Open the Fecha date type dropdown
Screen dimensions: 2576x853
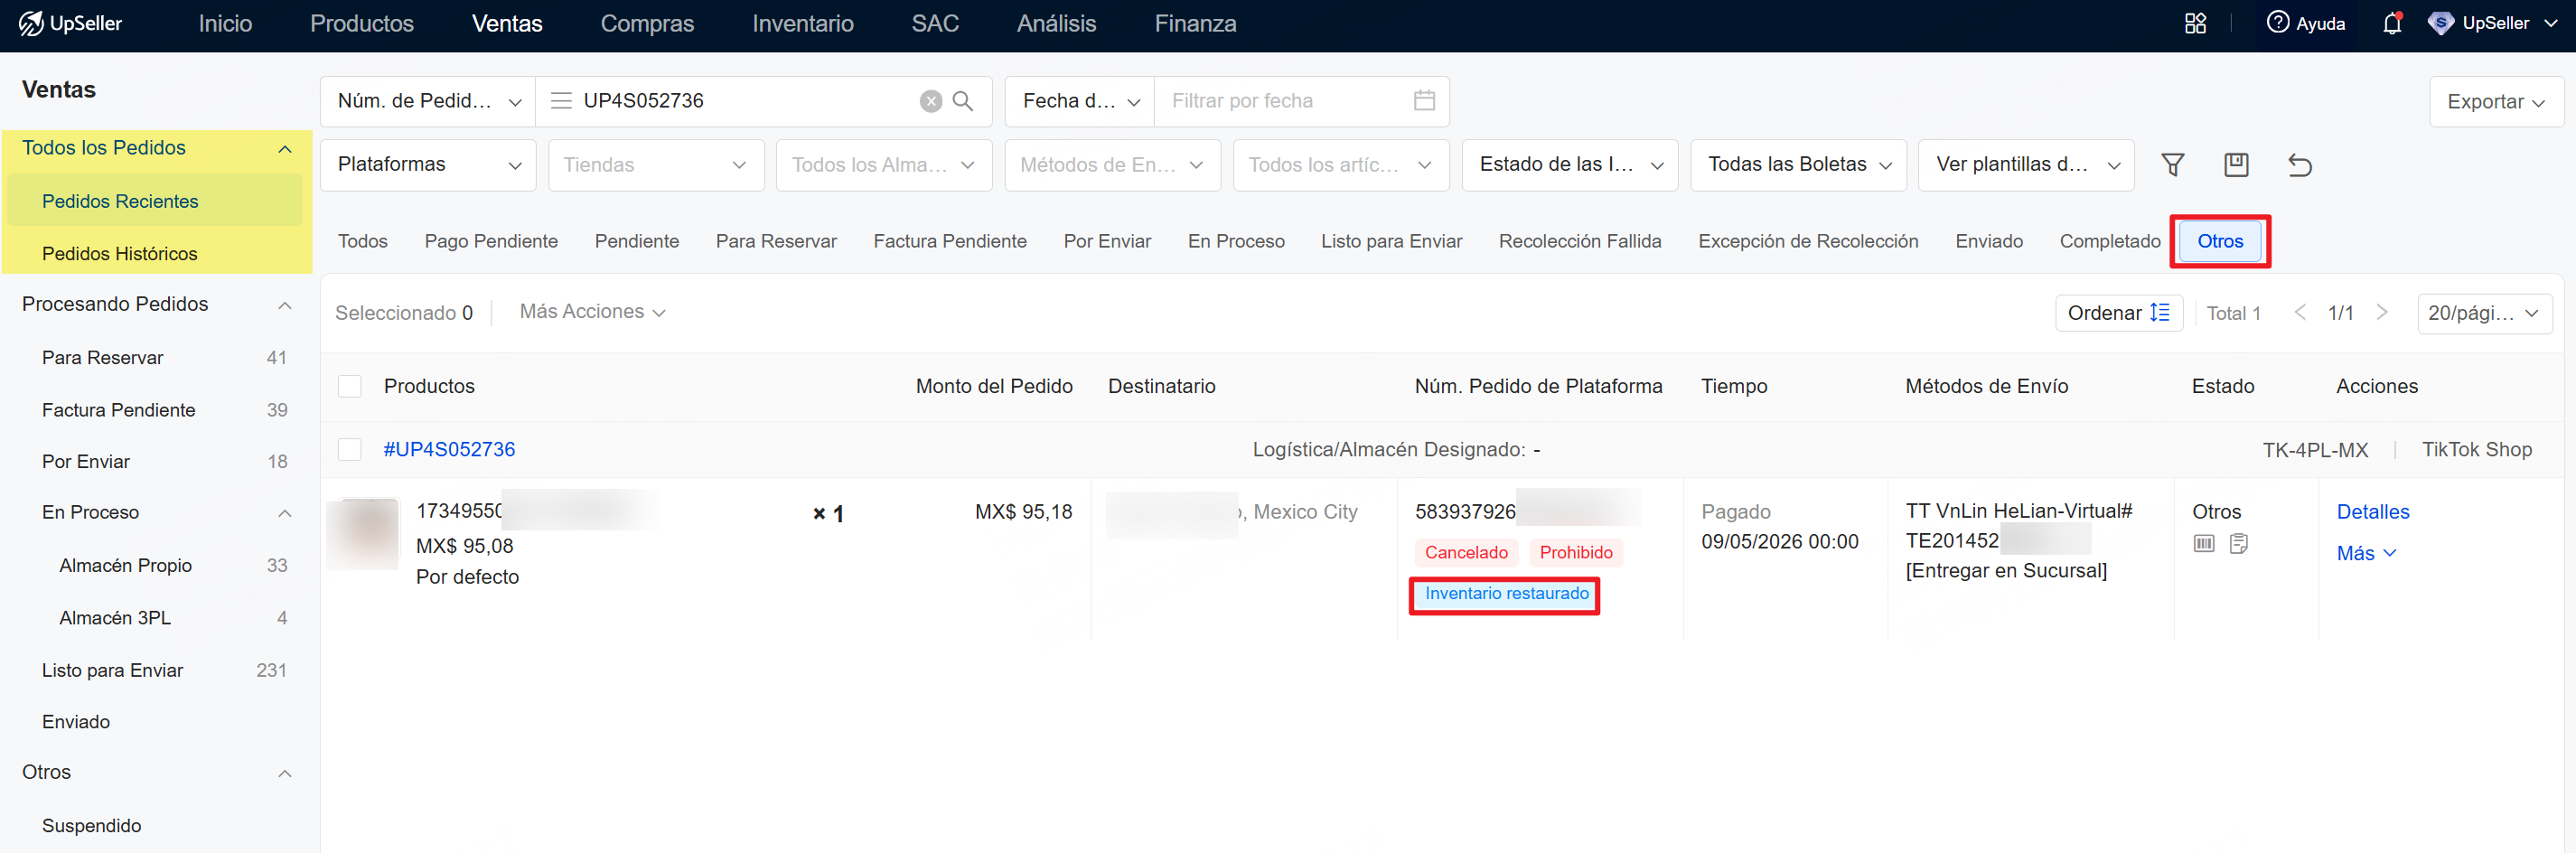1080,101
